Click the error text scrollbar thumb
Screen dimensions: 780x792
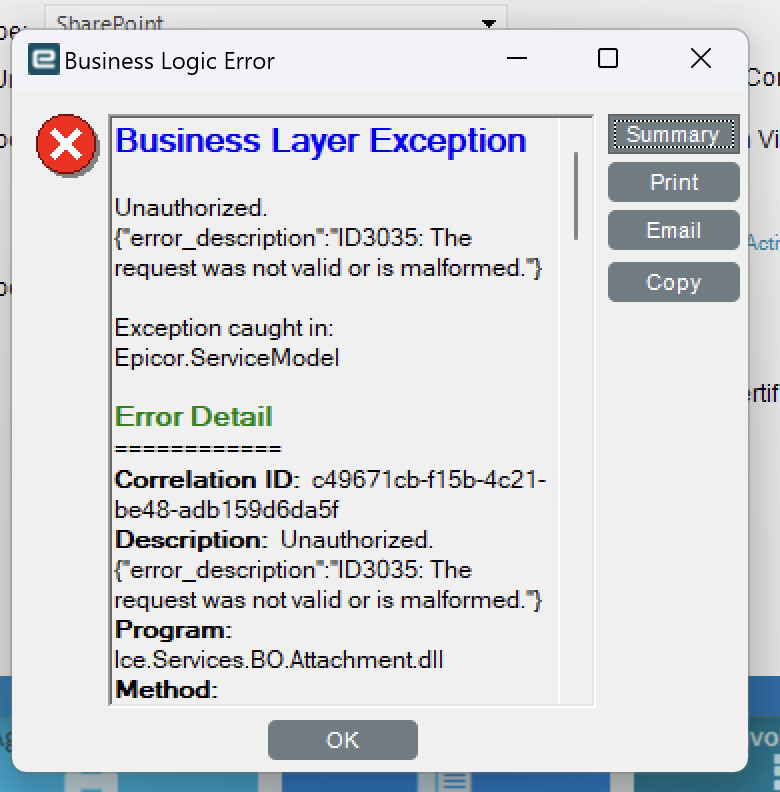[576, 196]
